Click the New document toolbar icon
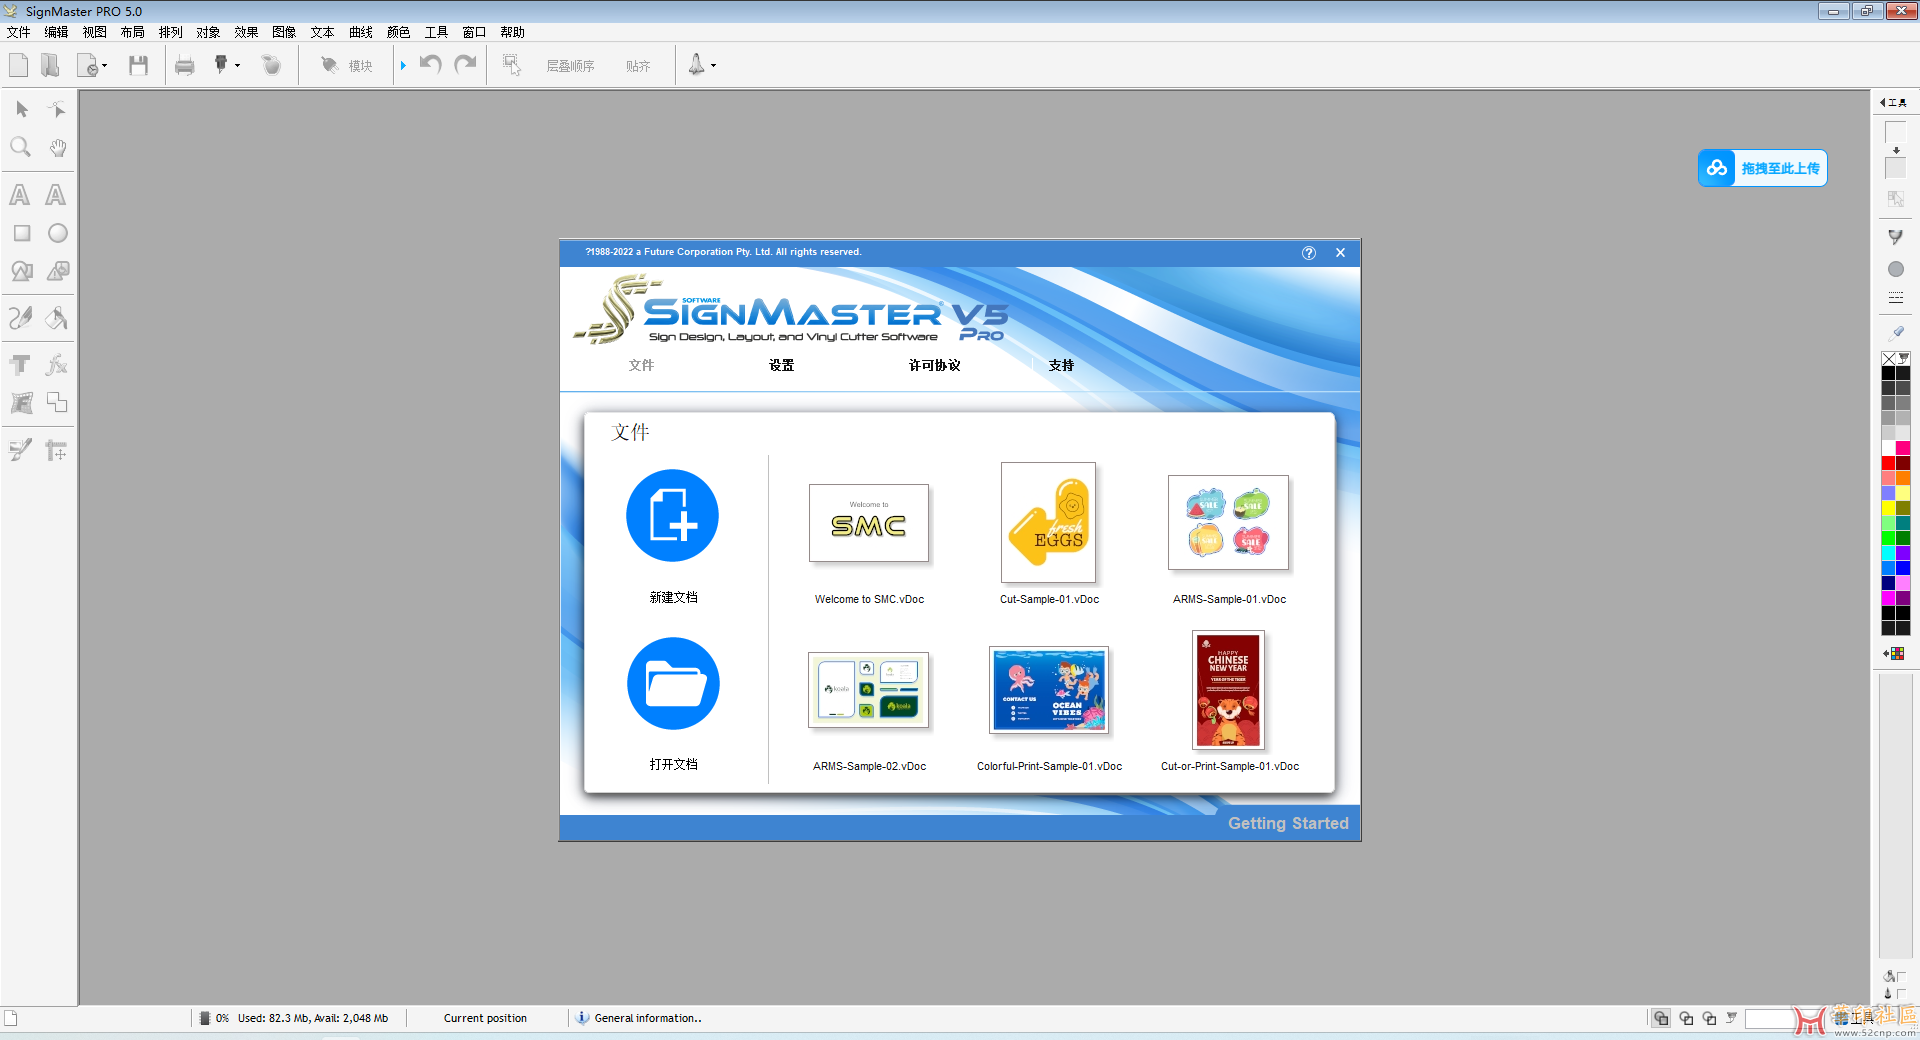 (x=18, y=66)
